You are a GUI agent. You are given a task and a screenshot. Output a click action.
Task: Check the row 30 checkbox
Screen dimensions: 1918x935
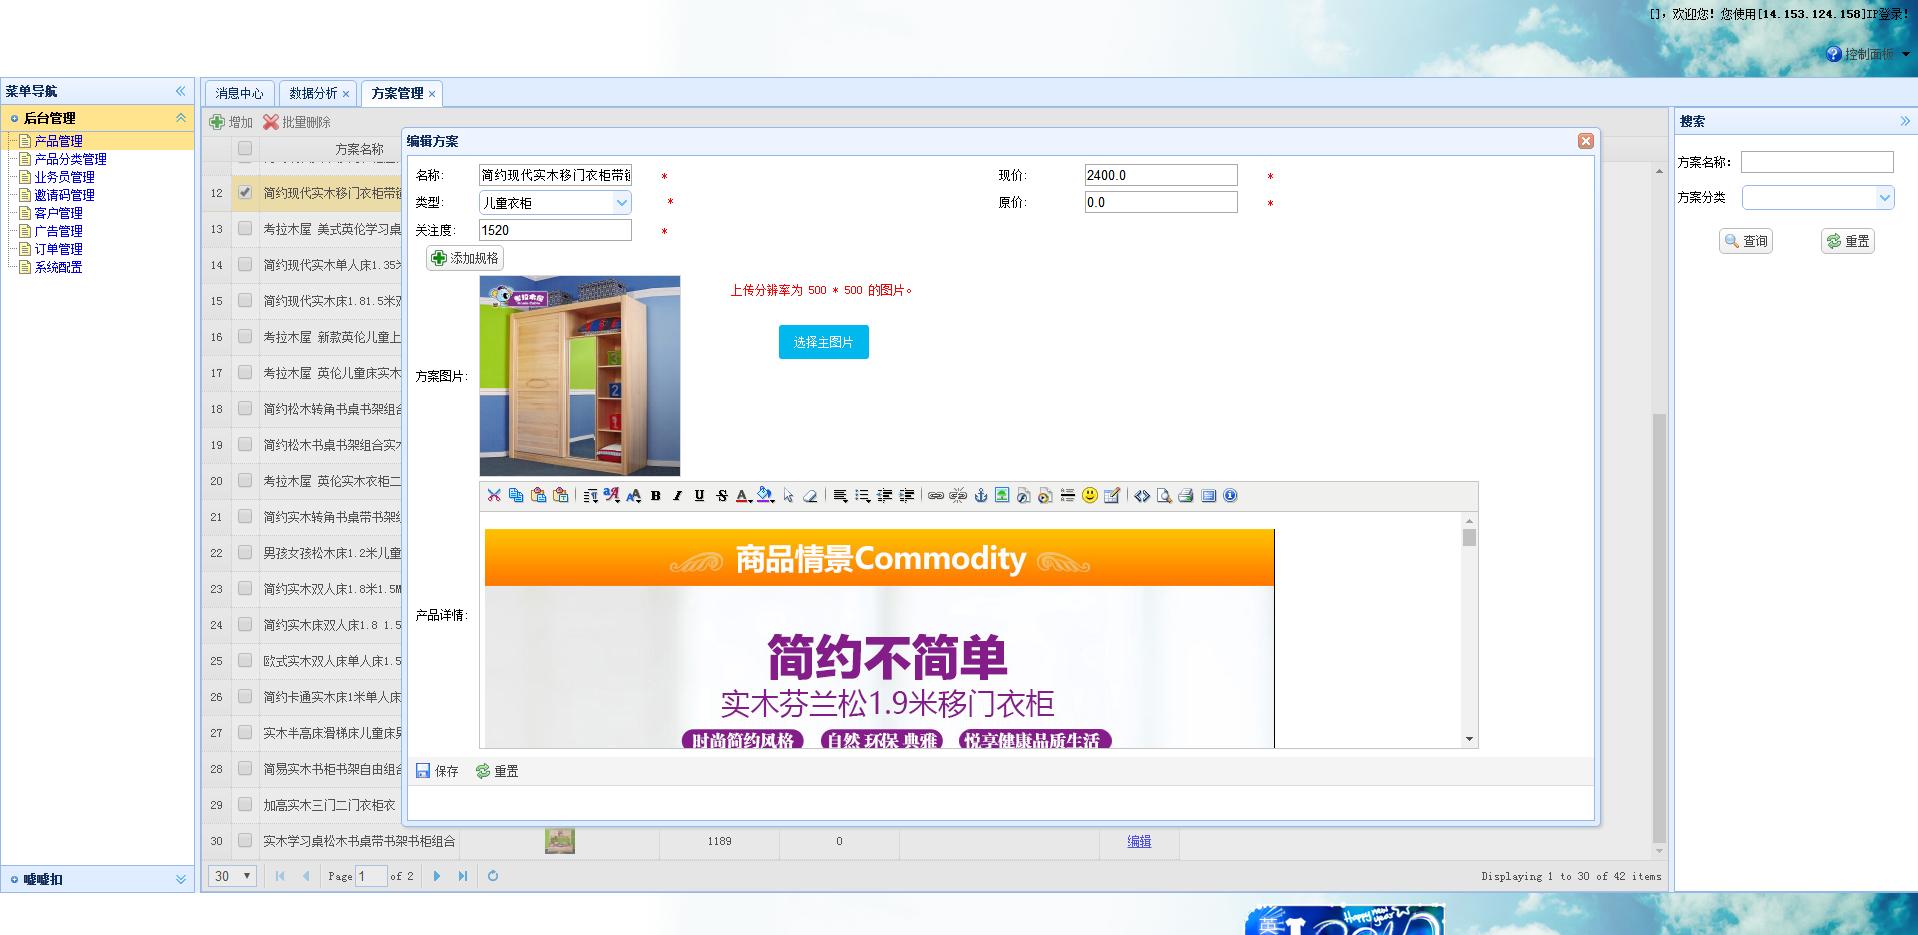[x=245, y=840]
